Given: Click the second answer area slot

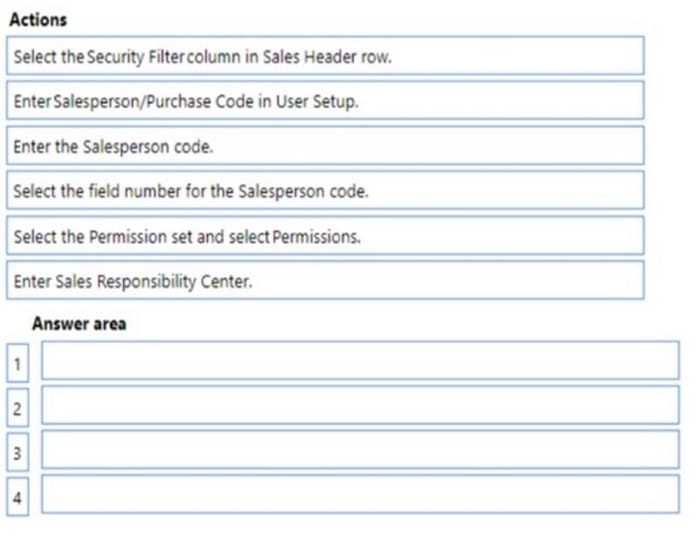Looking at the screenshot, I should click(359, 405).
